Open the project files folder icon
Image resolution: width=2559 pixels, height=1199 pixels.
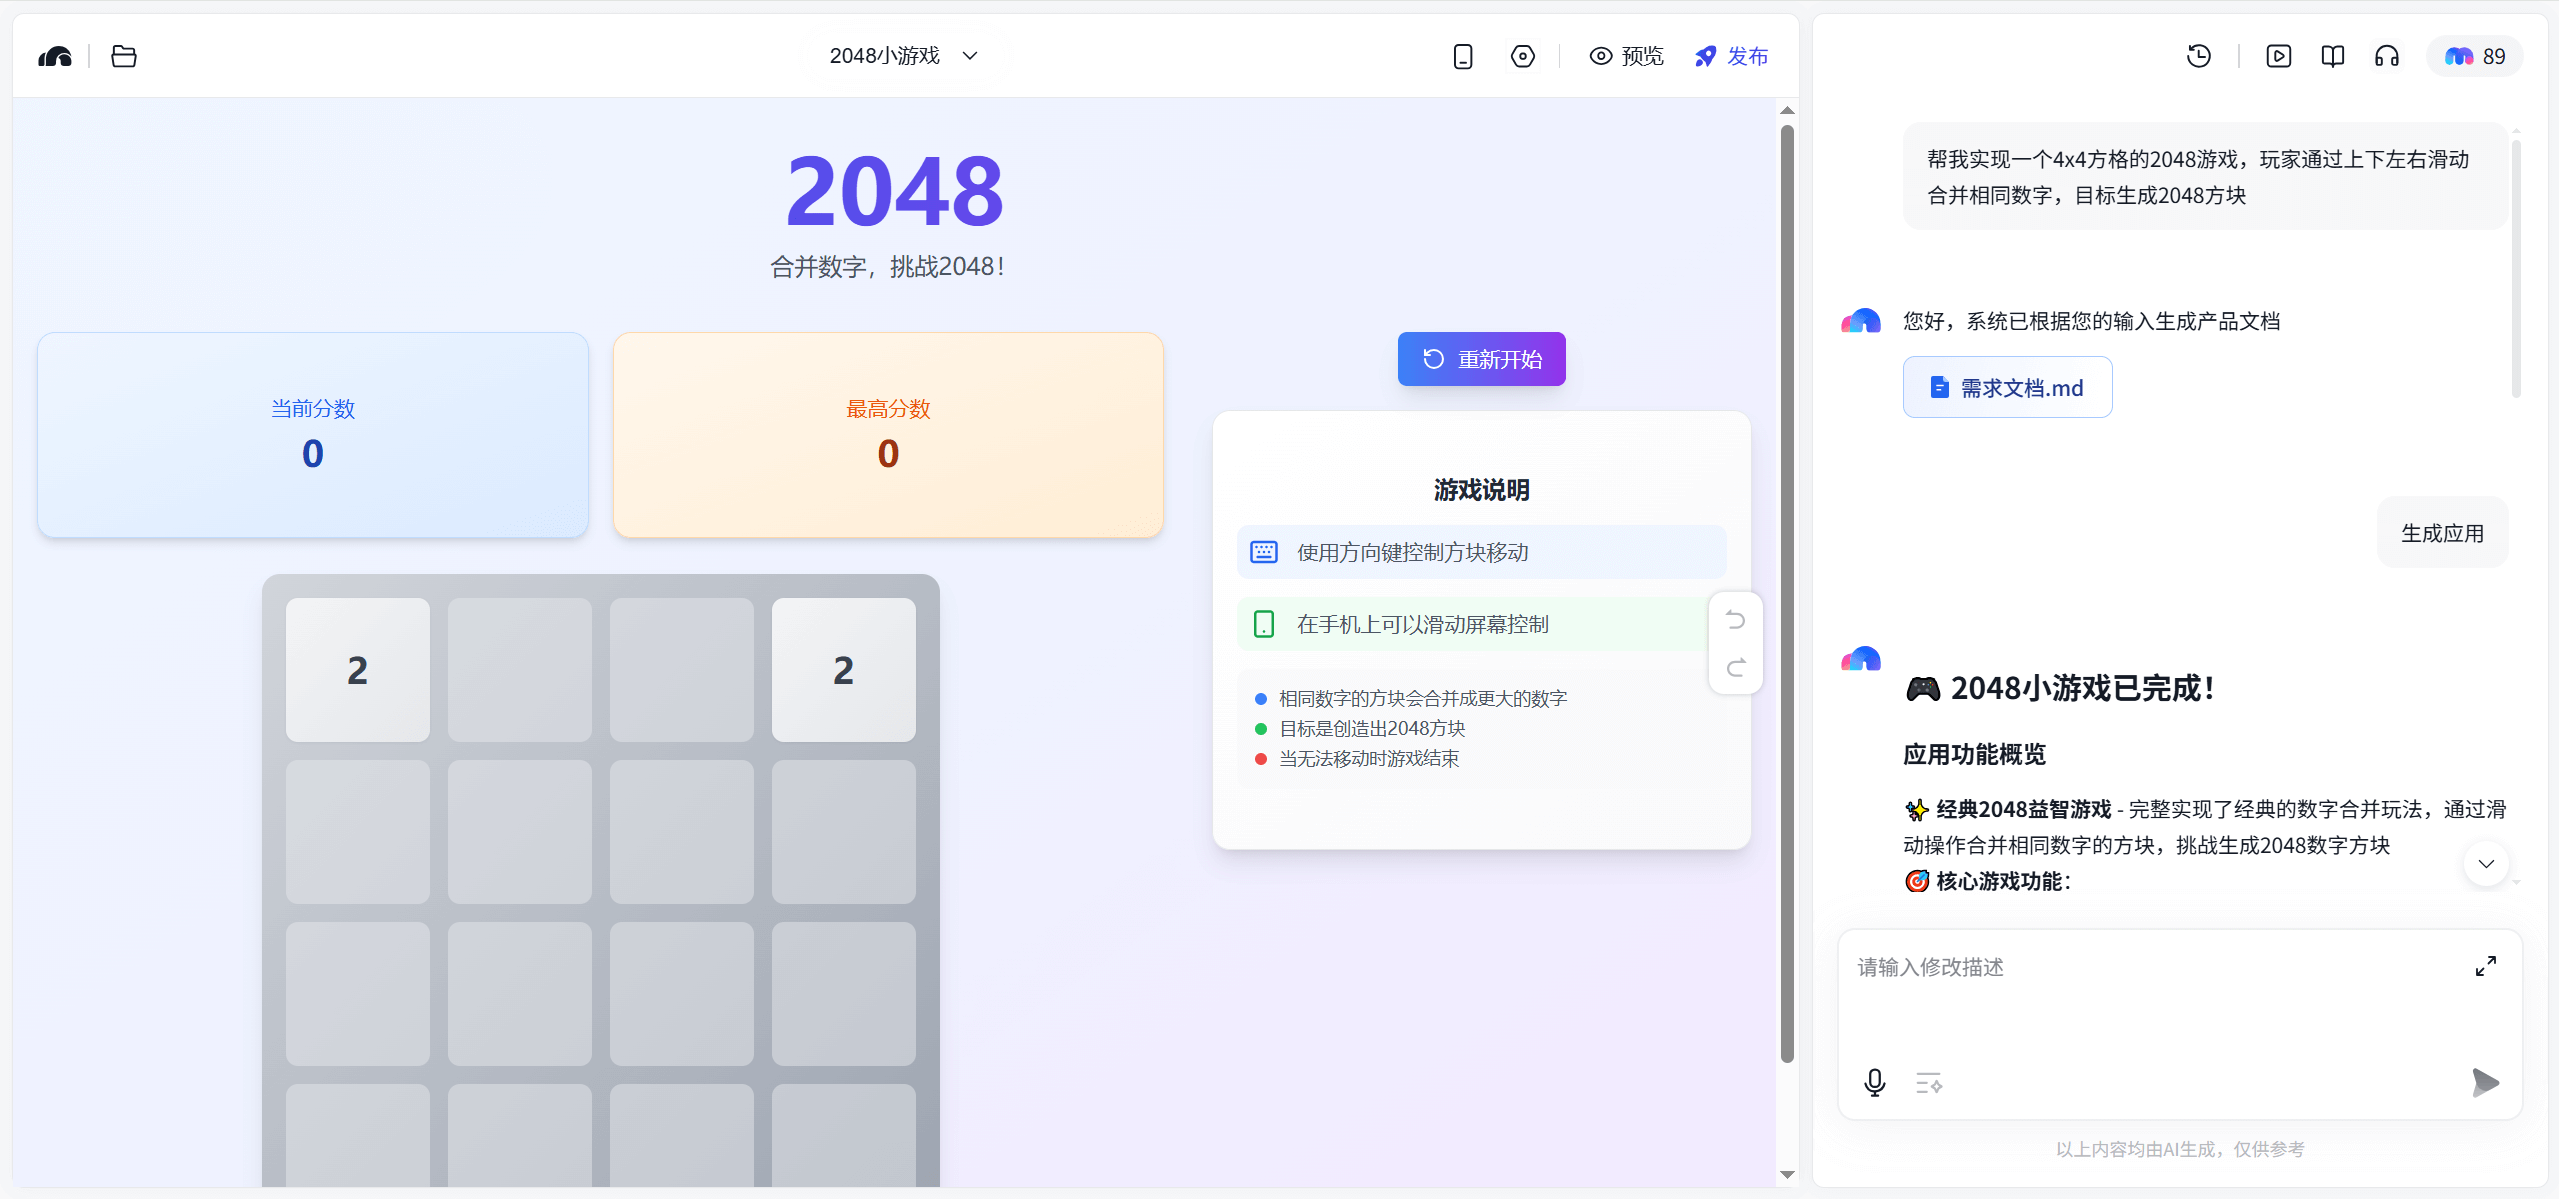point(123,56)
